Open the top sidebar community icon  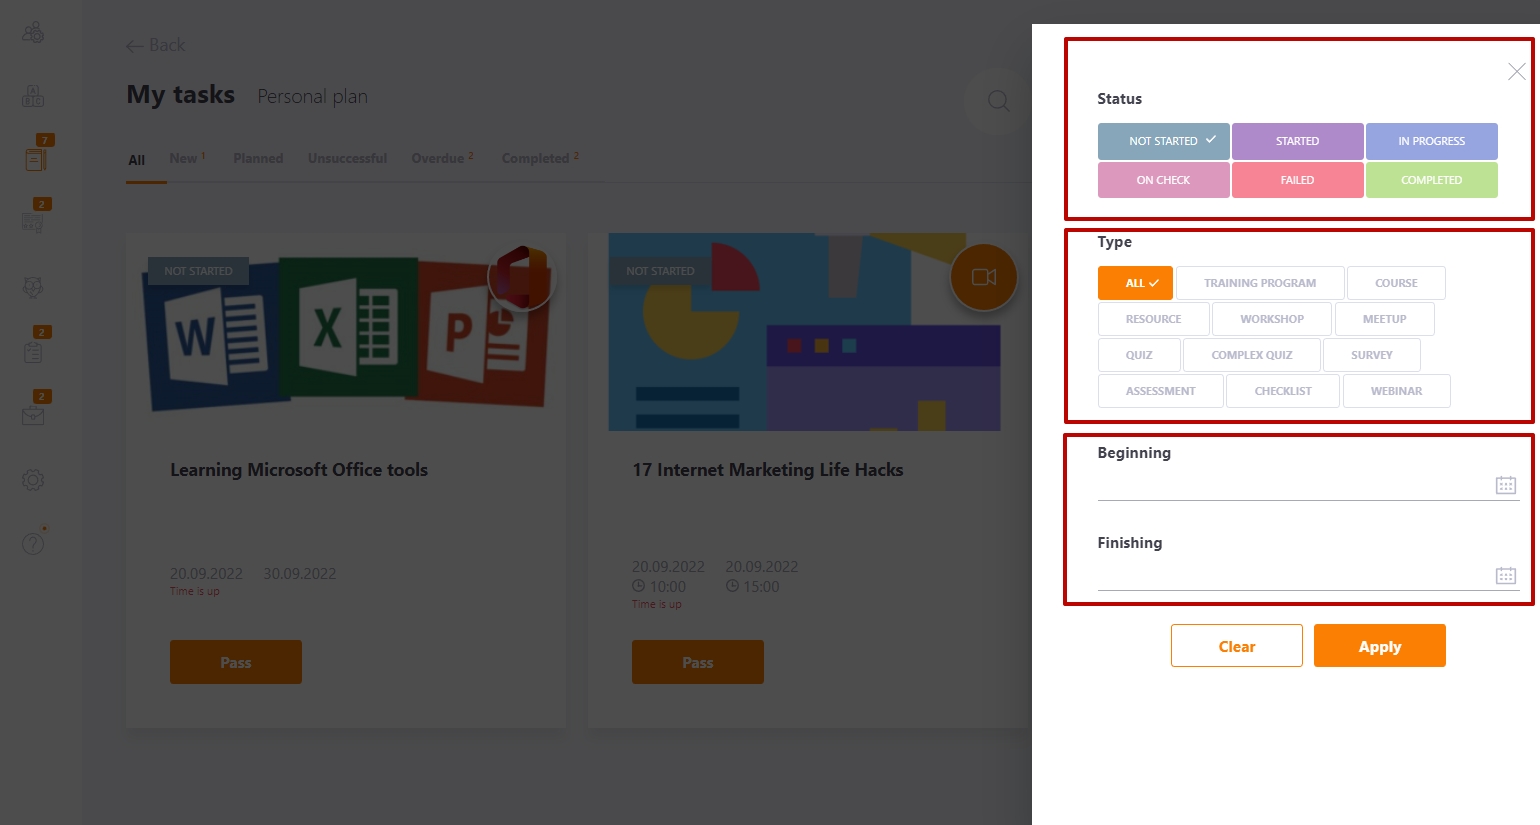33,32
